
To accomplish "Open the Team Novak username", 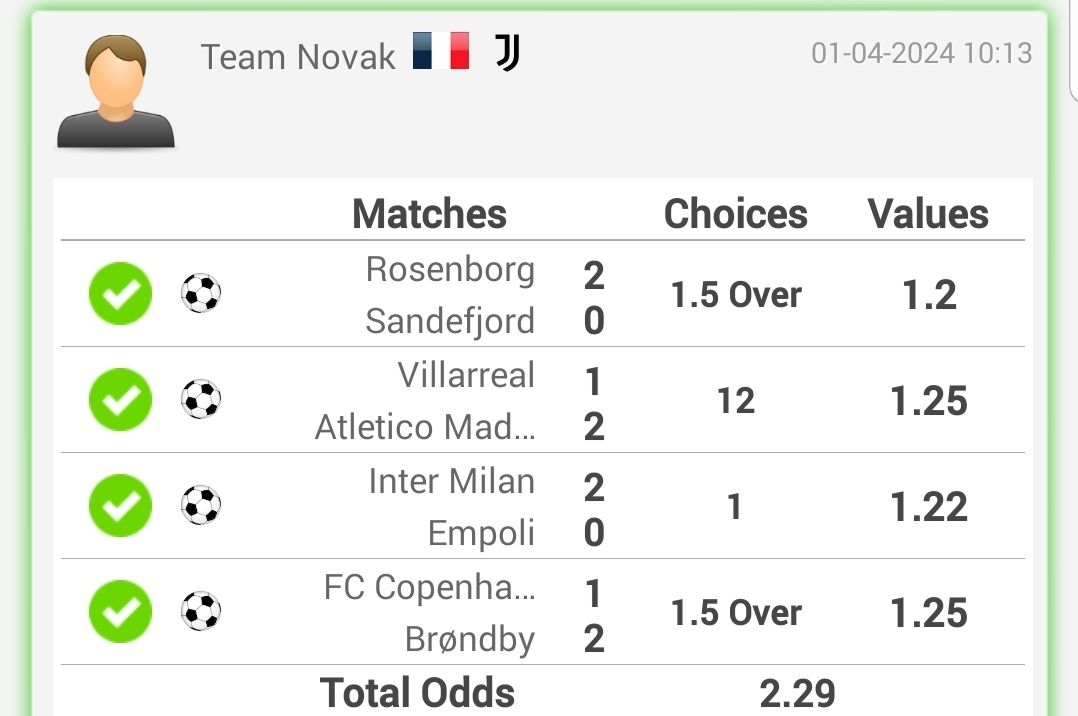I will tap(298, 56).
